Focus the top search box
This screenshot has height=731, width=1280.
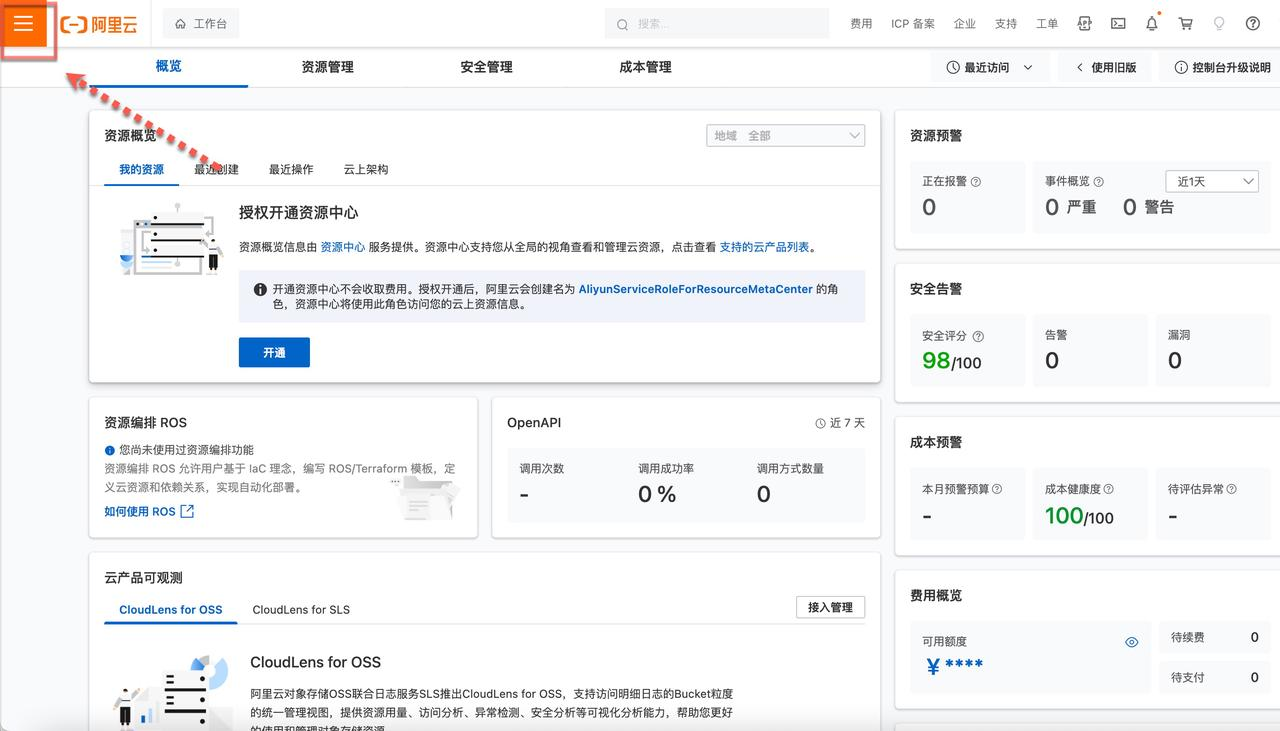point(717,24)
